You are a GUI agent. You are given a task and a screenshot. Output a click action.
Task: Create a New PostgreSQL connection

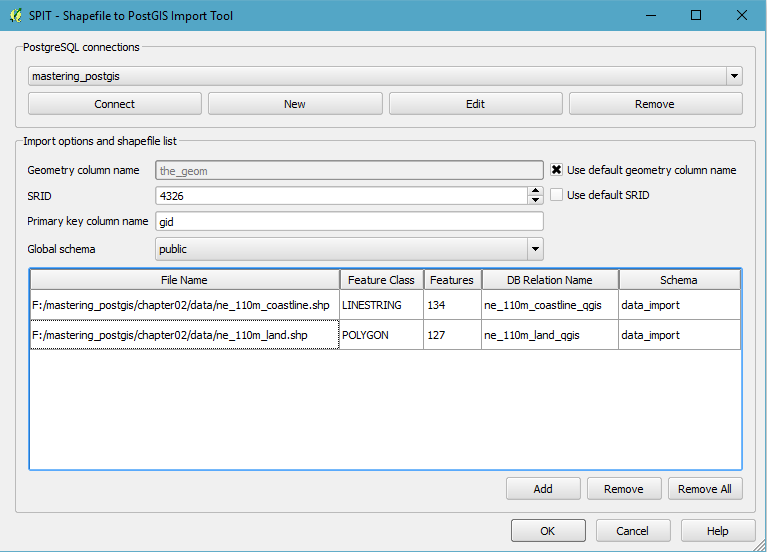tap(295, 104)
